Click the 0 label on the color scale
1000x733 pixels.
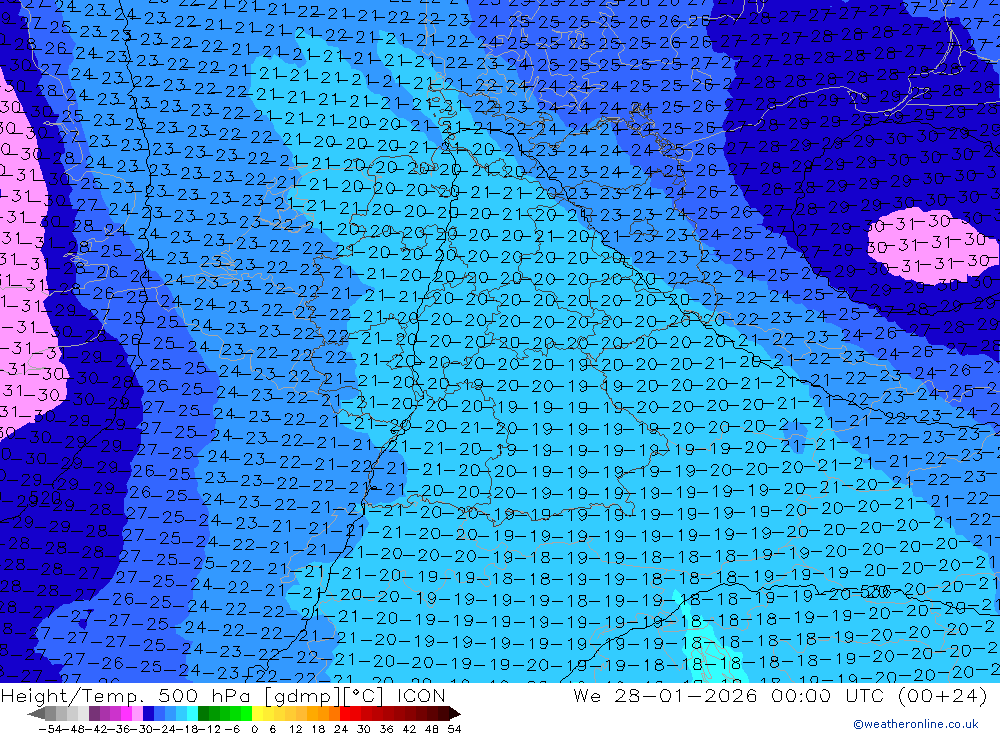[x=254, y=729]
